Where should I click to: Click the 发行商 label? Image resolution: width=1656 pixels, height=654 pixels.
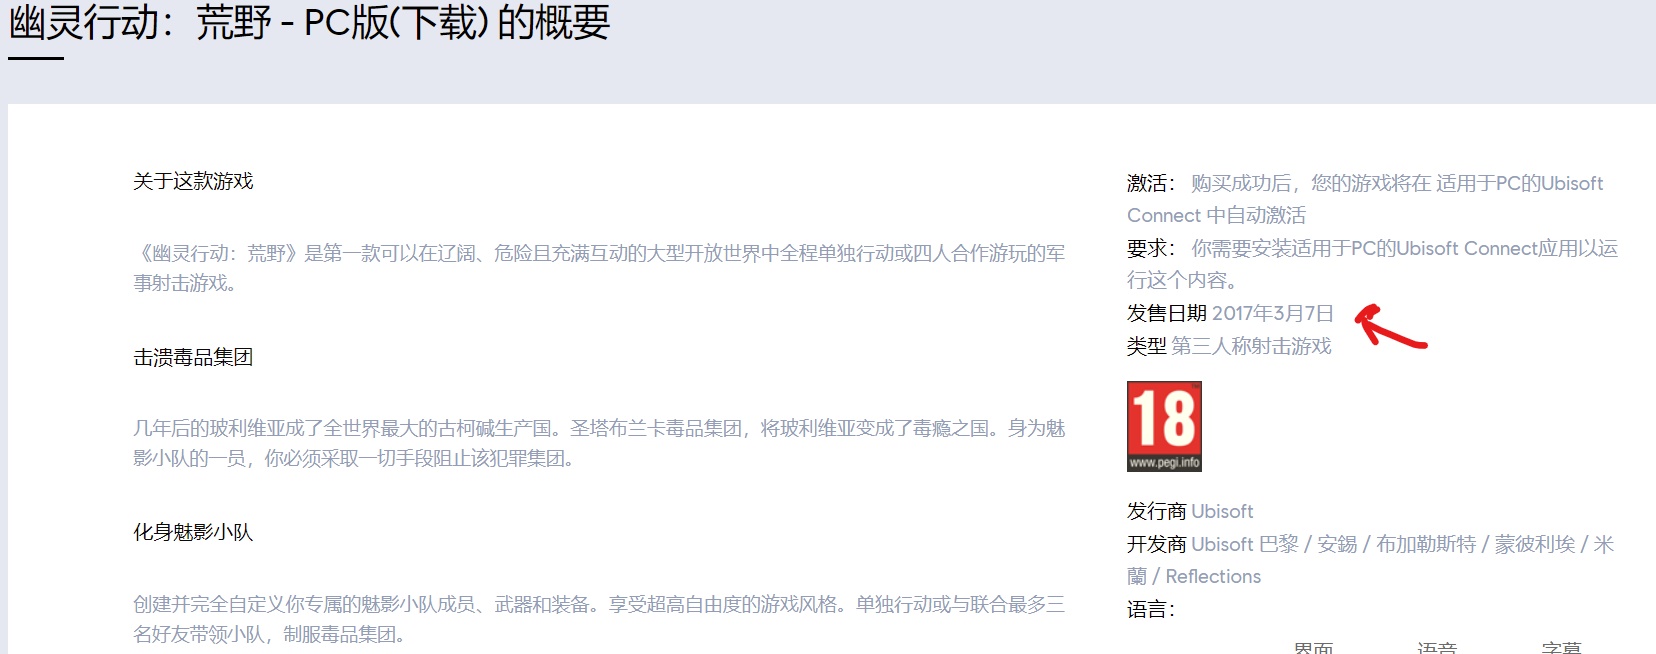pyautogui.click(x=1157, y=511)
